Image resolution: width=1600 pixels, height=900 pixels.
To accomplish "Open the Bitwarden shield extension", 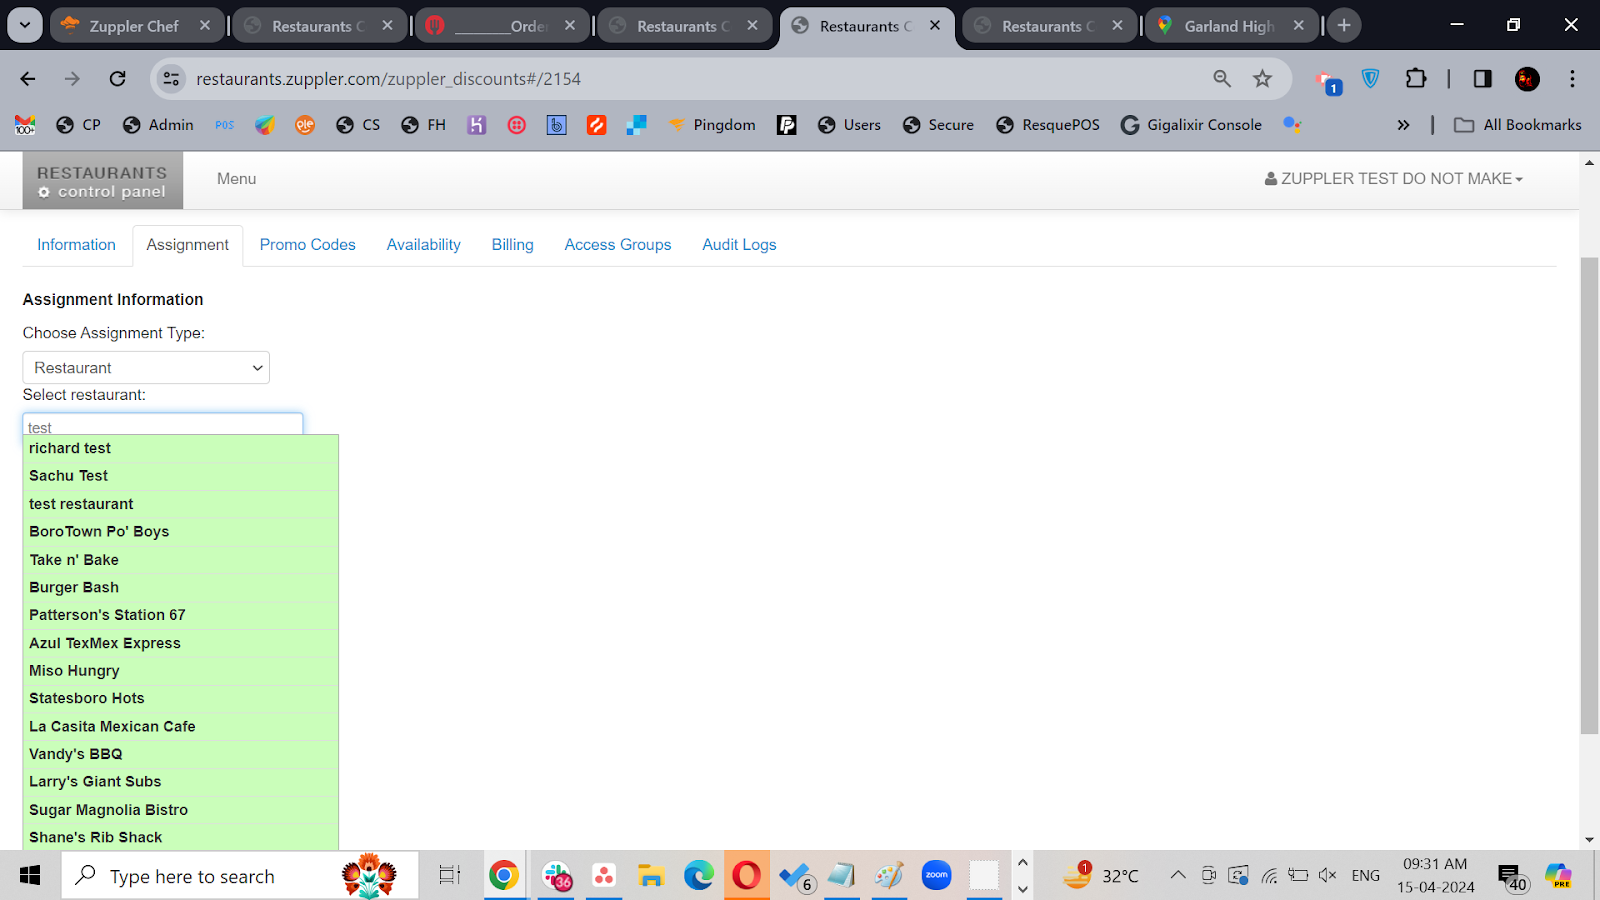I will [x=1371, y=79].
